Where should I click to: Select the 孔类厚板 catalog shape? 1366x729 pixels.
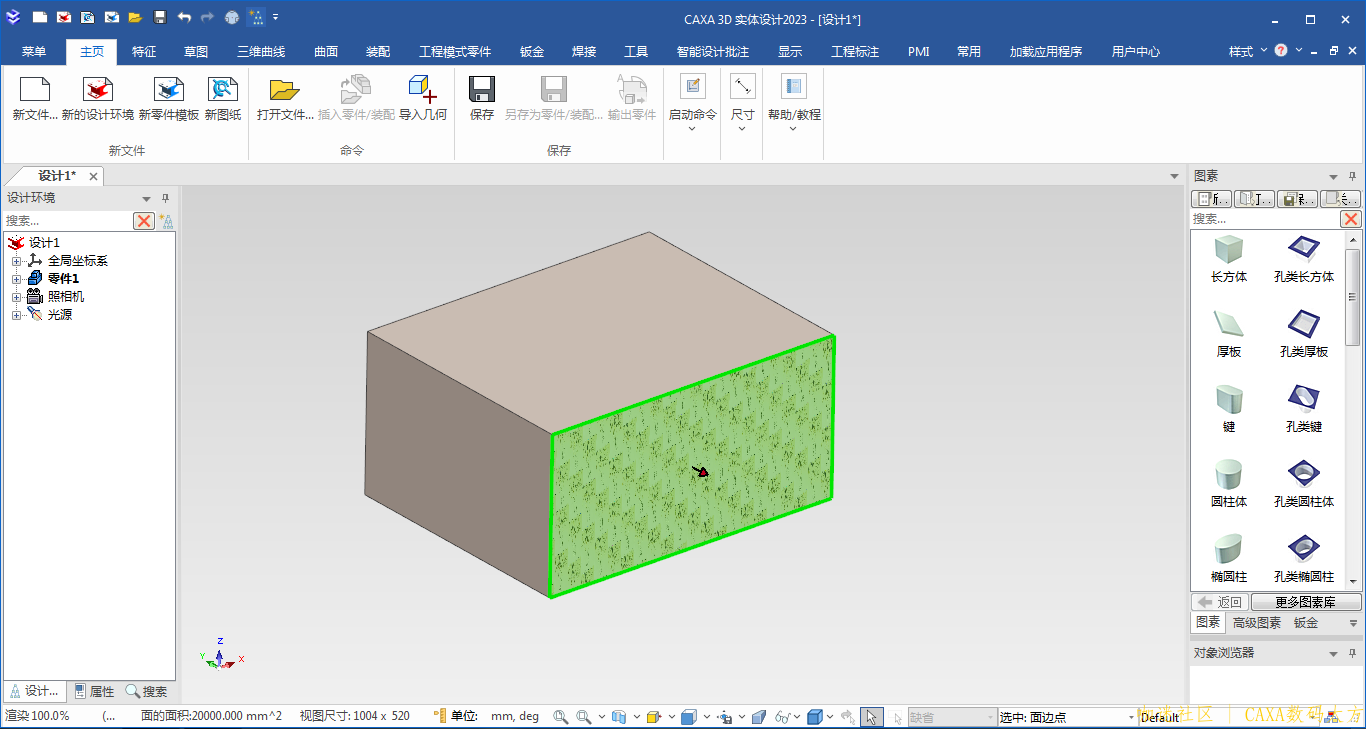(x=1304, y=333)
